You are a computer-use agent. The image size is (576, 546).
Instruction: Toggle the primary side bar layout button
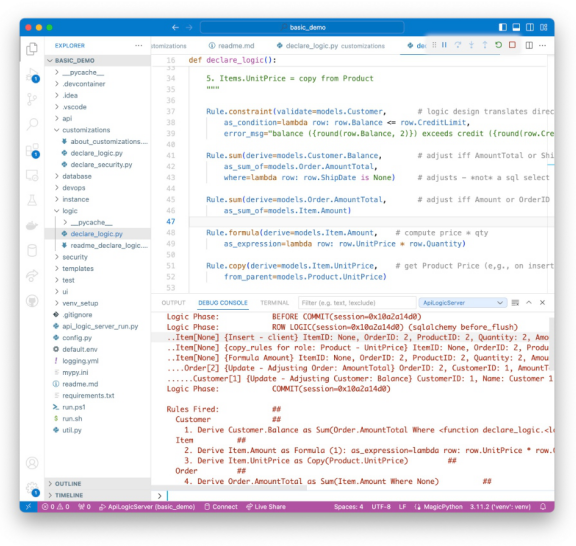point(503,27)
